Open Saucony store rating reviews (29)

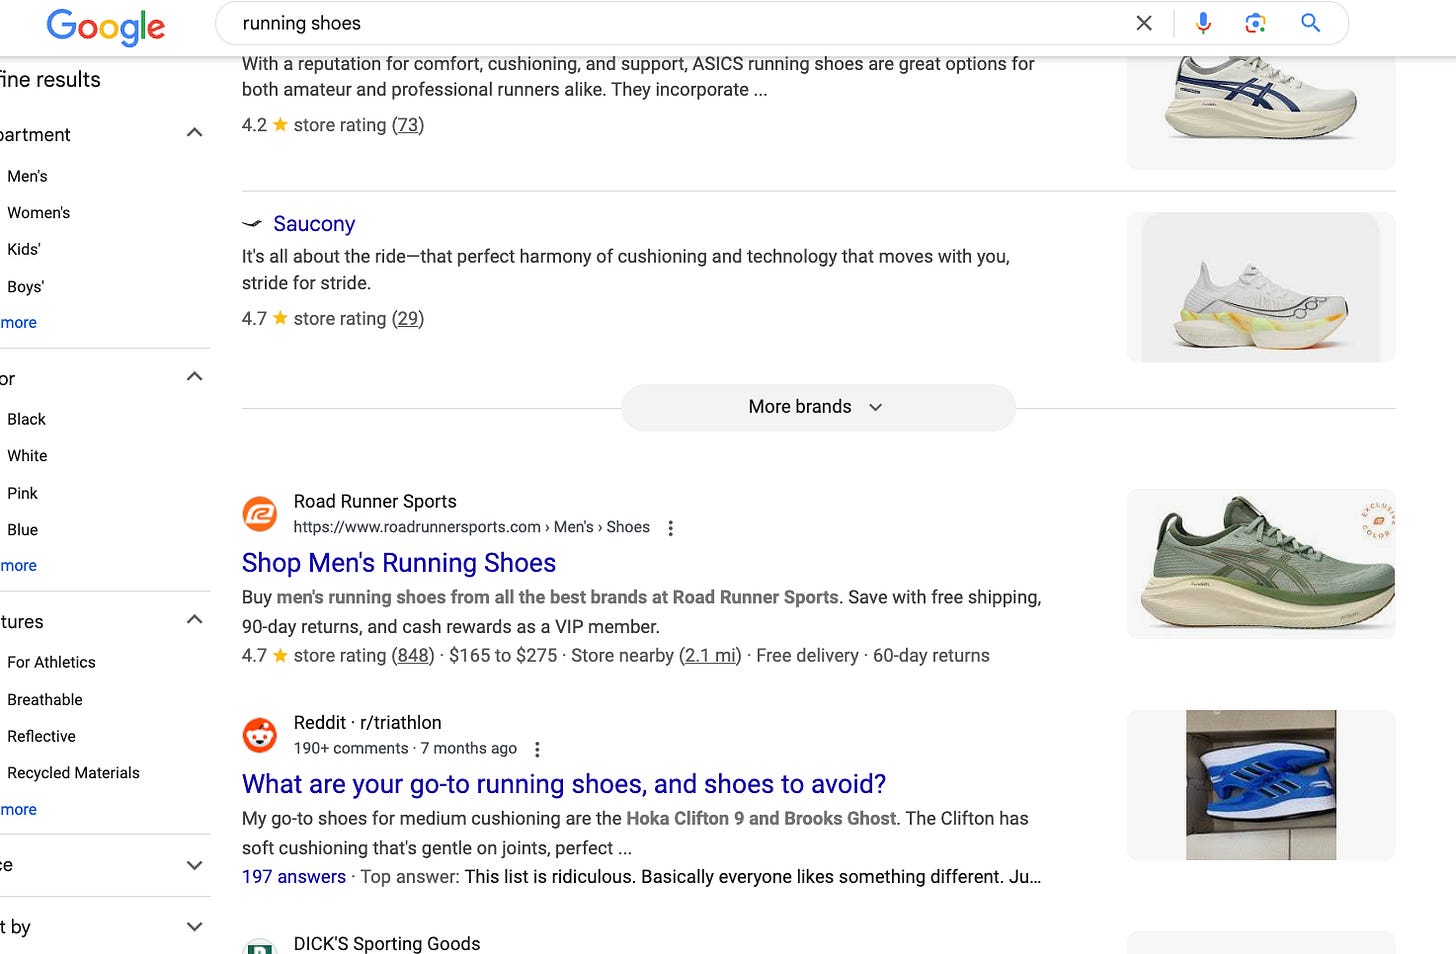[x=408, y=319]
